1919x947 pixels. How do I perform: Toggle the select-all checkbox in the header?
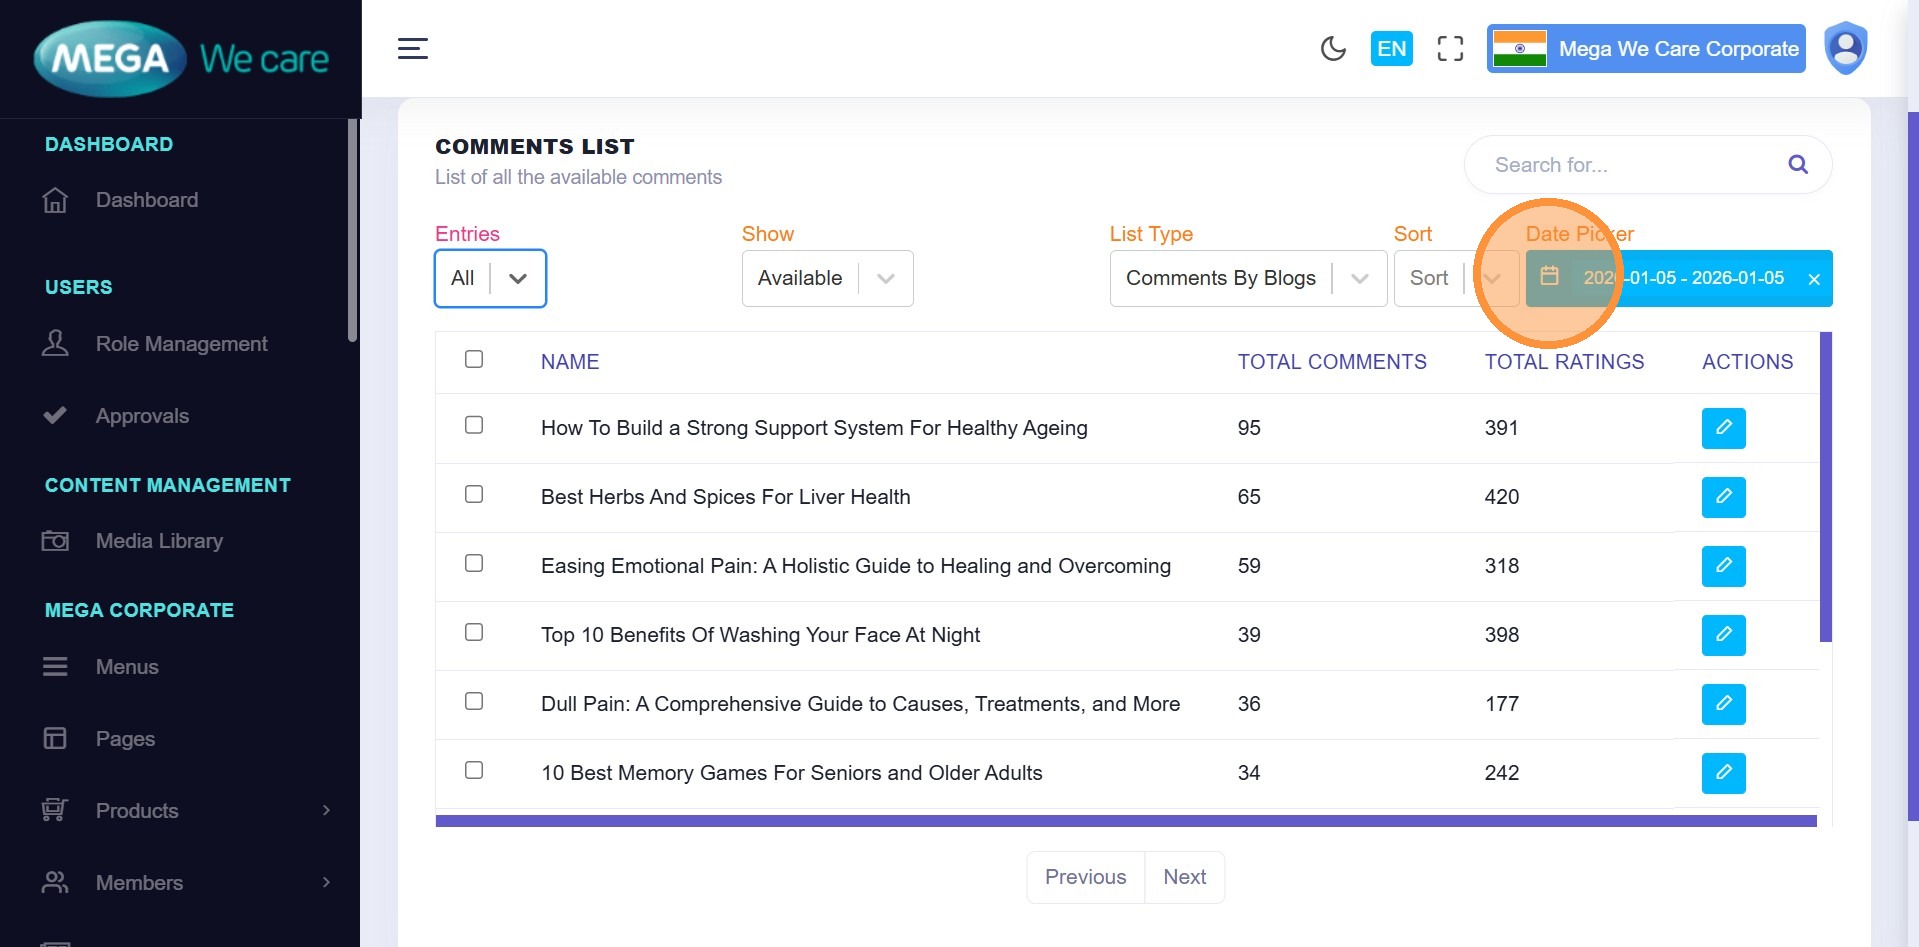[474, 359]
